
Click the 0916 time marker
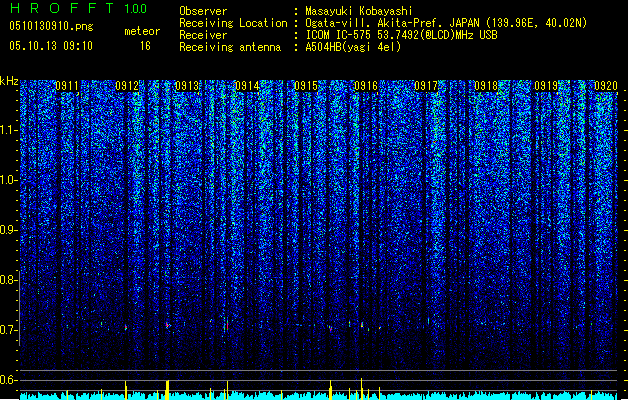[x=366, y=86]
